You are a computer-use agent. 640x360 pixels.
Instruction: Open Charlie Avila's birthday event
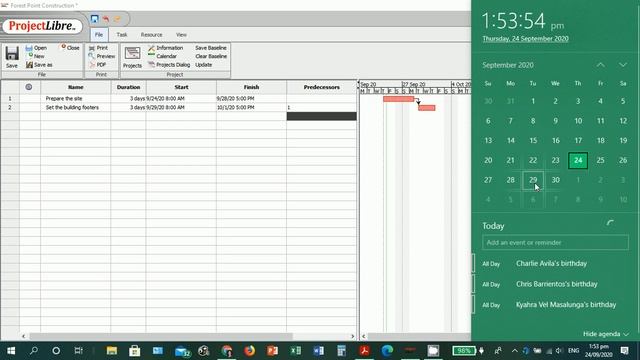pos(551,264)
